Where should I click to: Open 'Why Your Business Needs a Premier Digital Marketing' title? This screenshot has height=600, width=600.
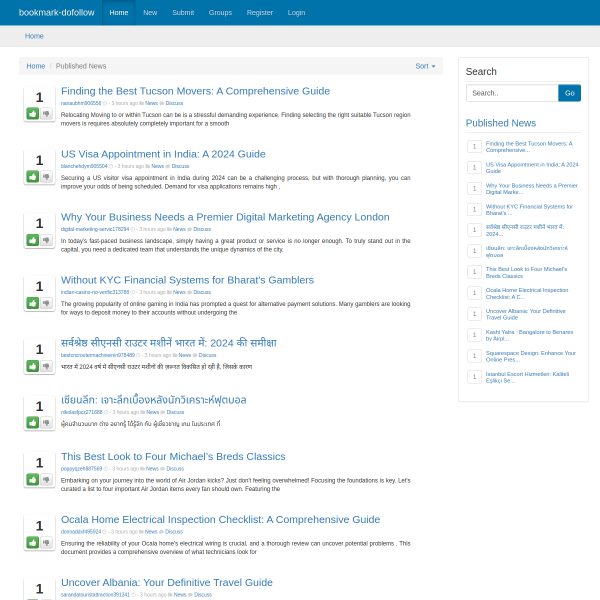coord(225,217)
